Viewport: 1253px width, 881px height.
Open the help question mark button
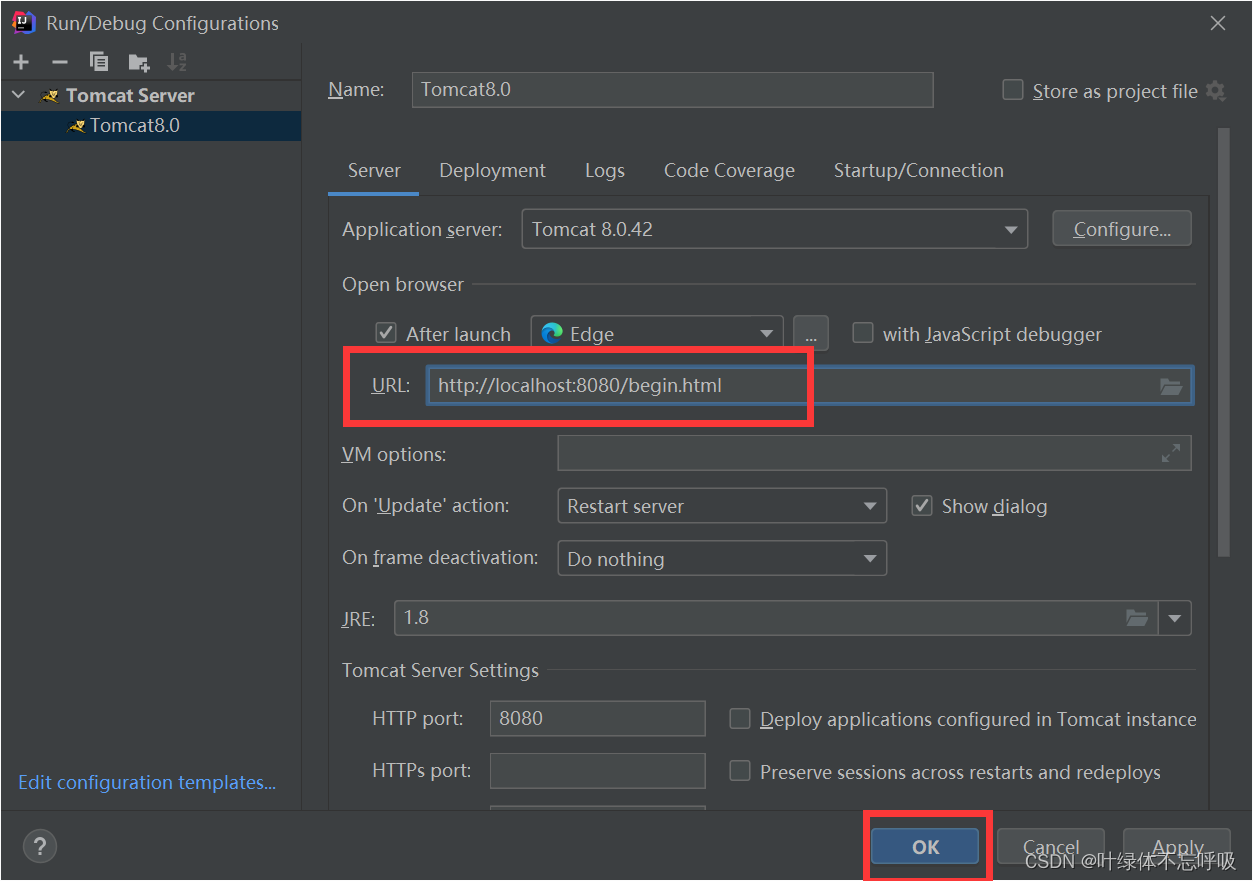40,846
